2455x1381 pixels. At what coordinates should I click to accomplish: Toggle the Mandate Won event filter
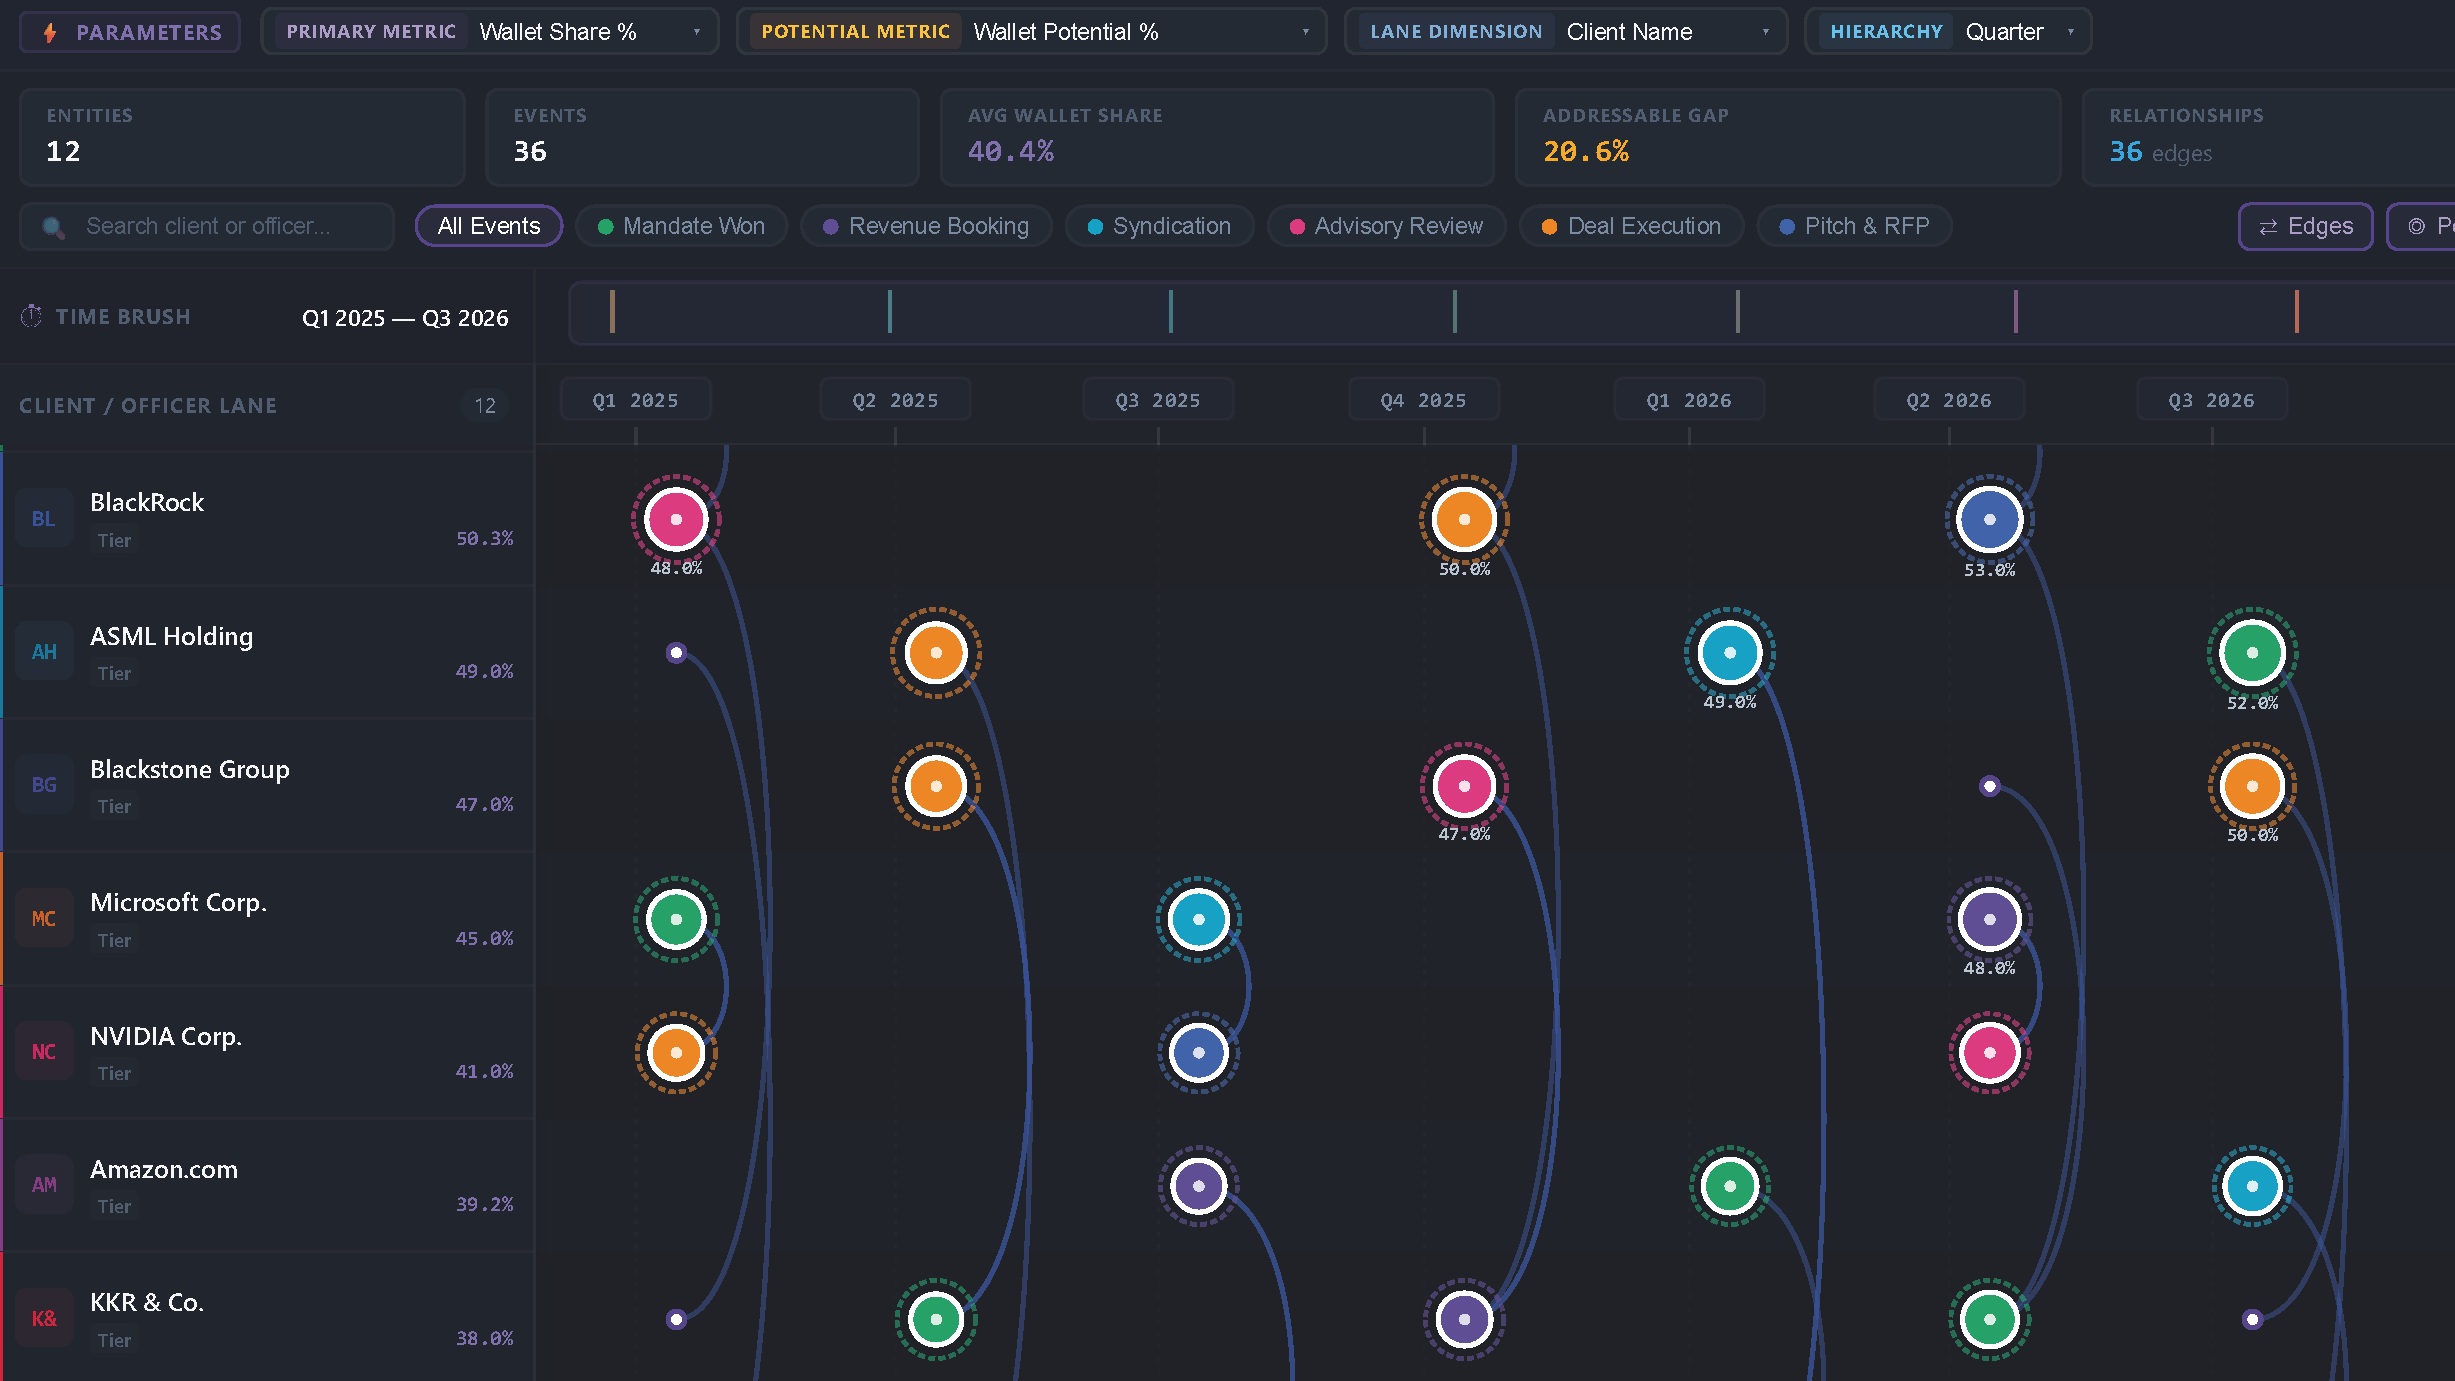point(681,226)
